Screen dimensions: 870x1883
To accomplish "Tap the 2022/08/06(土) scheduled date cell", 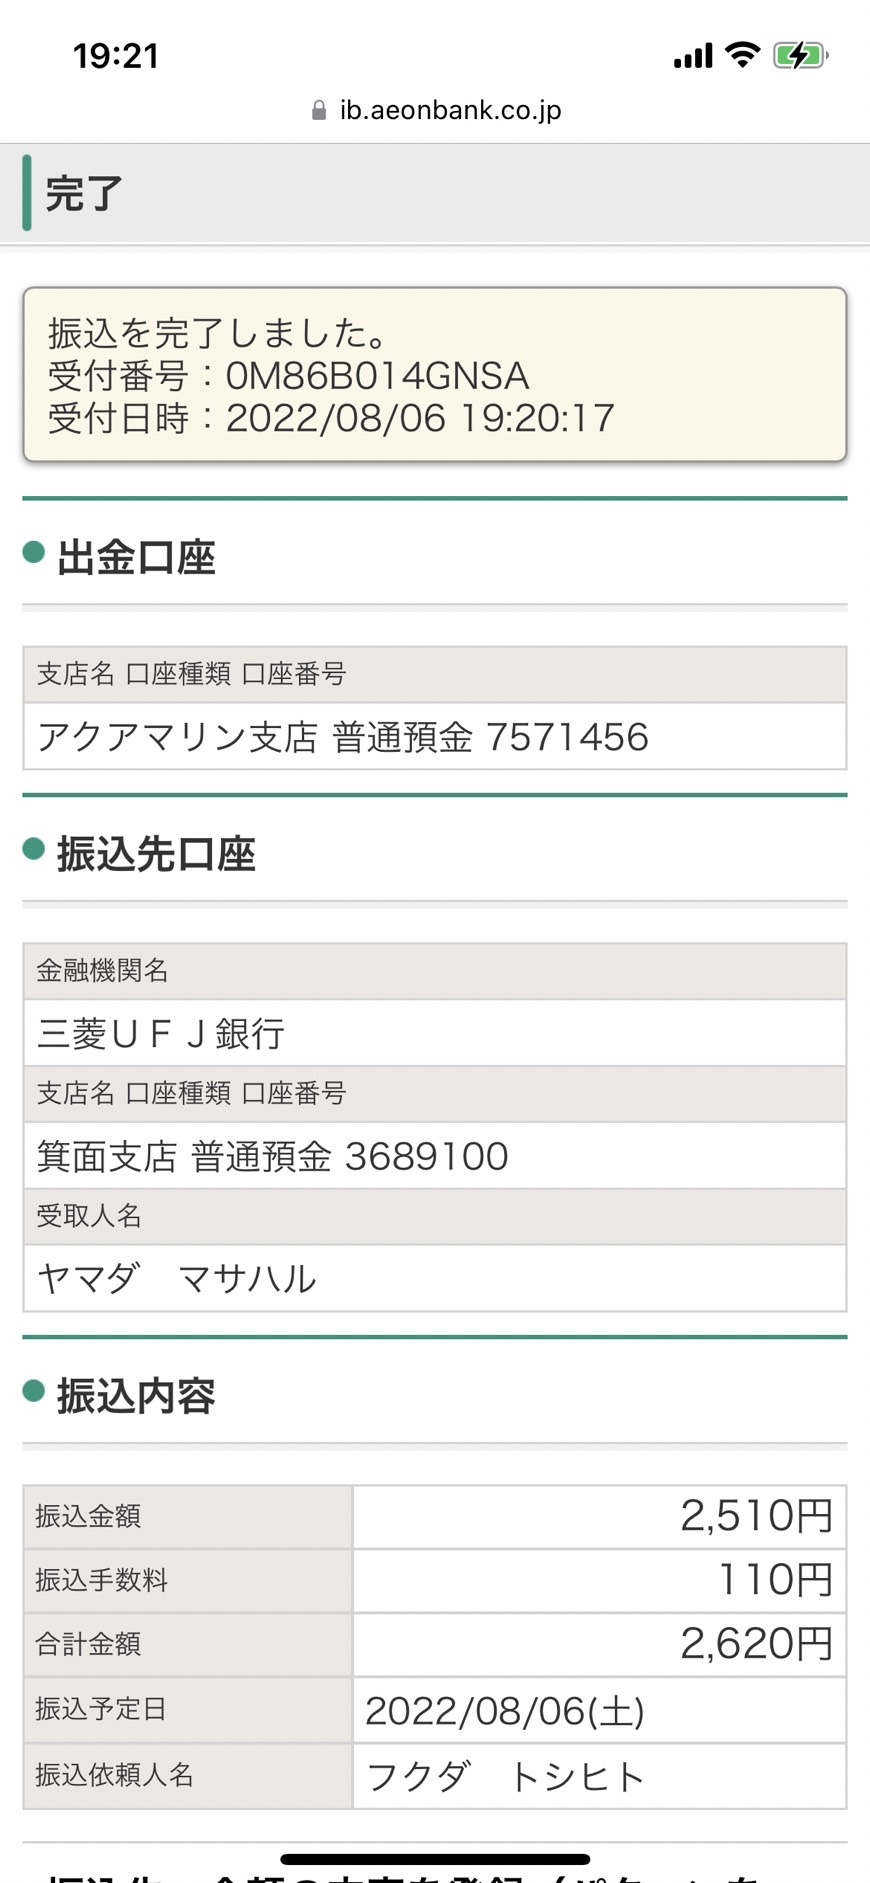I will tap(599, 1710).
